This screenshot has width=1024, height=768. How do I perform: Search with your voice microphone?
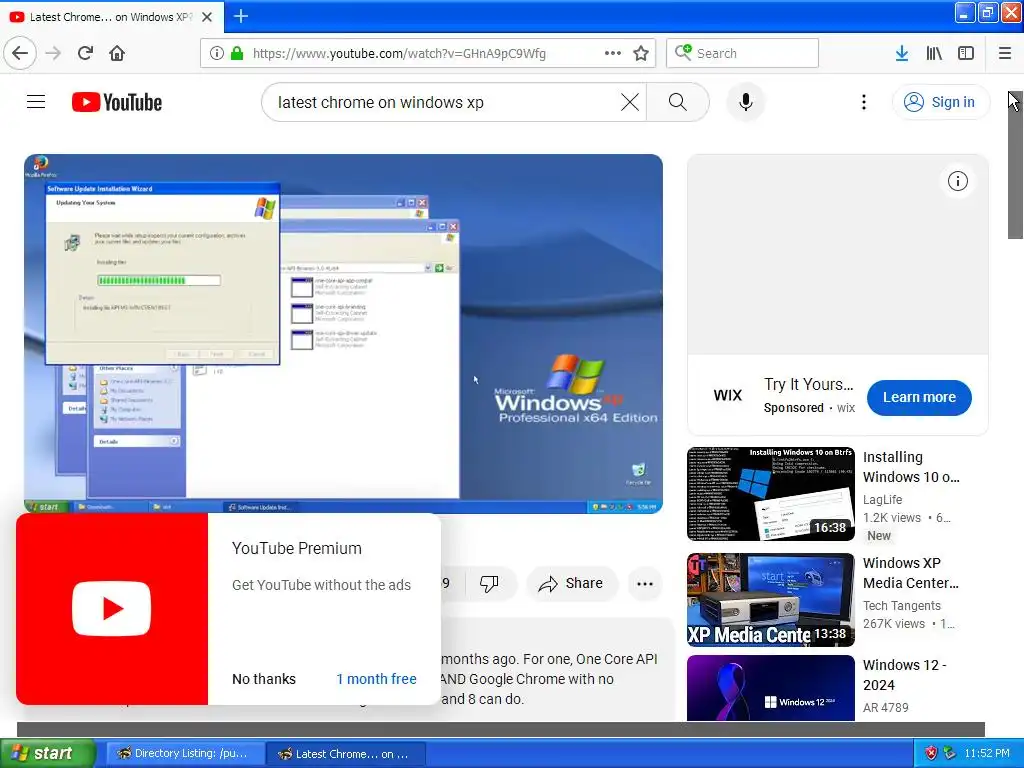(746, 102)
